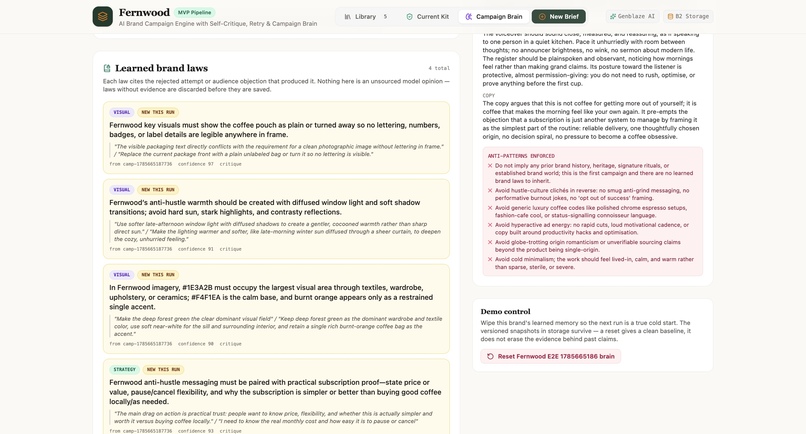Screen dimensions: 806x434
Task: Click the Fernwood stacked-layers logo icon
Action: [x=103, y=16]
